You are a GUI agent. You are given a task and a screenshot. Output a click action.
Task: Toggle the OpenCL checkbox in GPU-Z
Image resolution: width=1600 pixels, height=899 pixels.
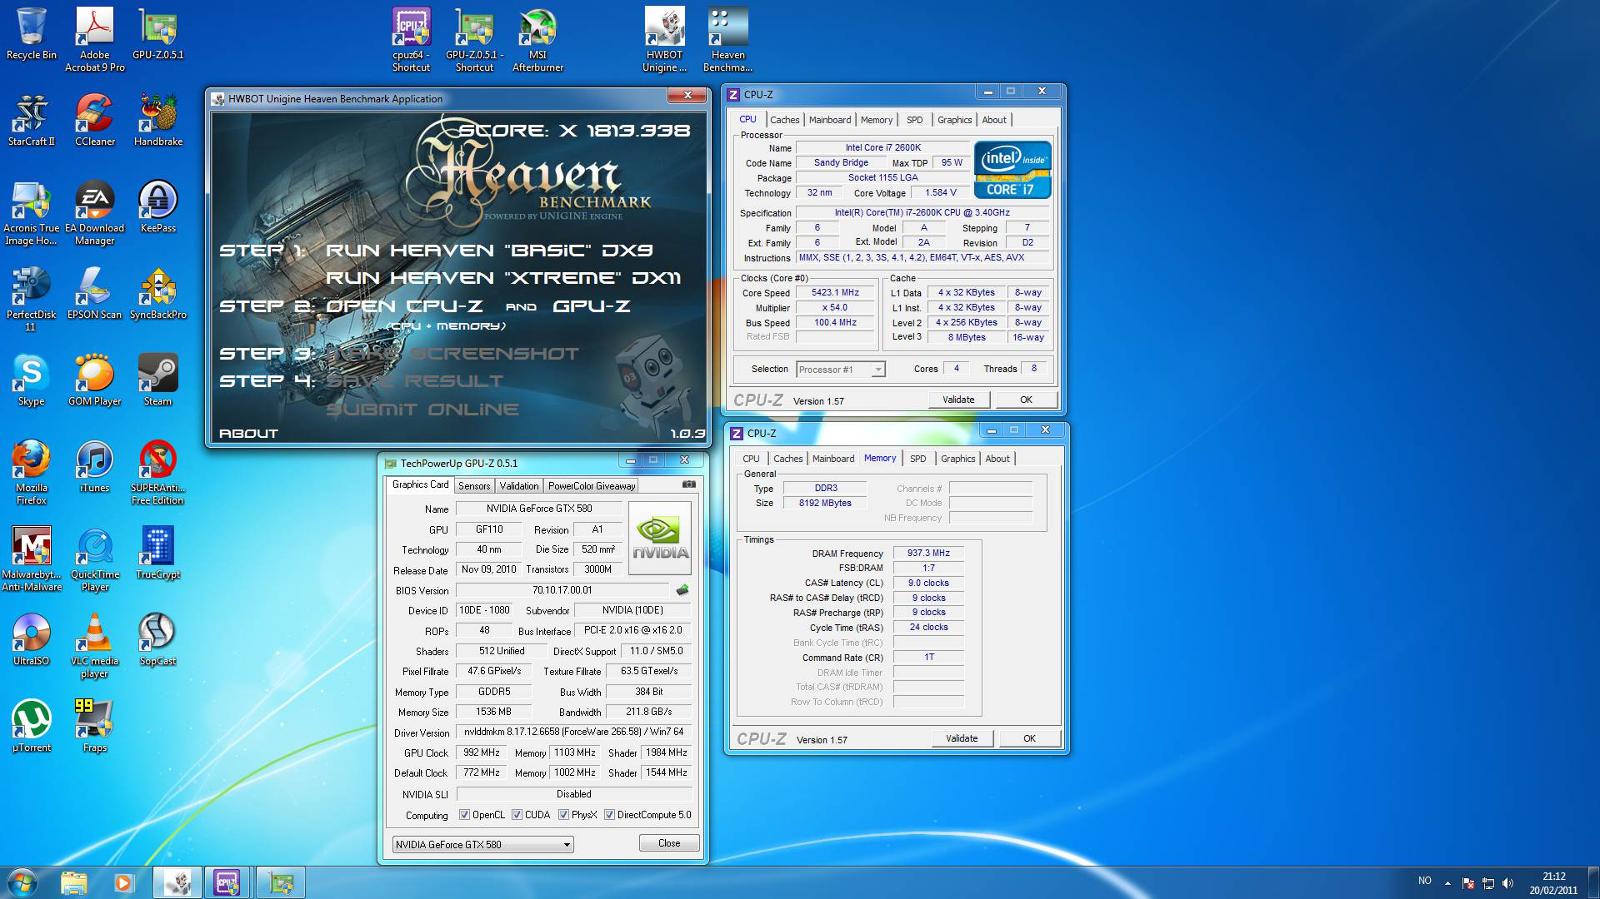(464, 815)
